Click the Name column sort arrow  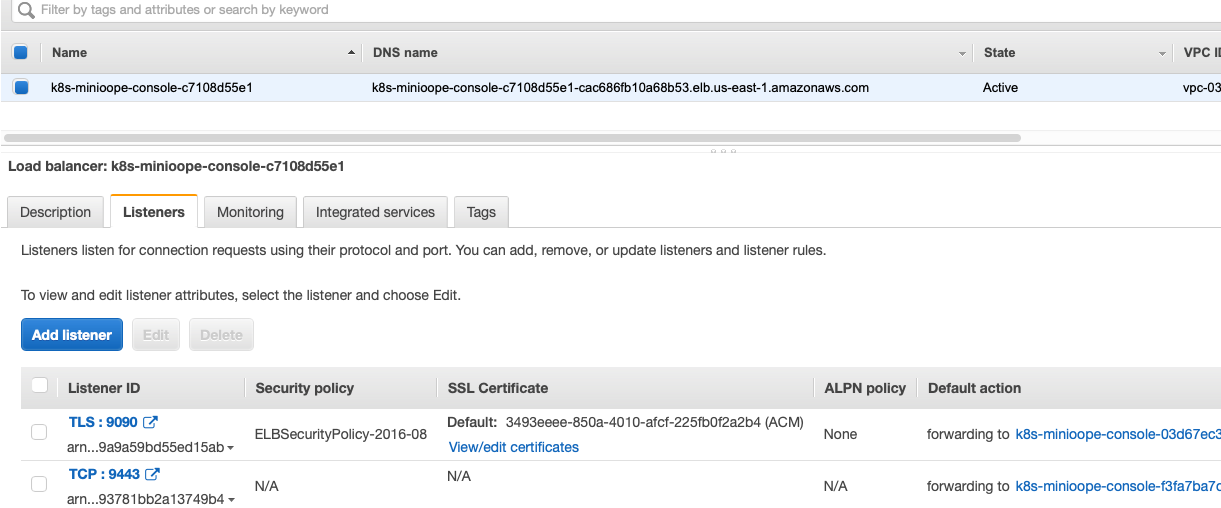tap(351, 53)
